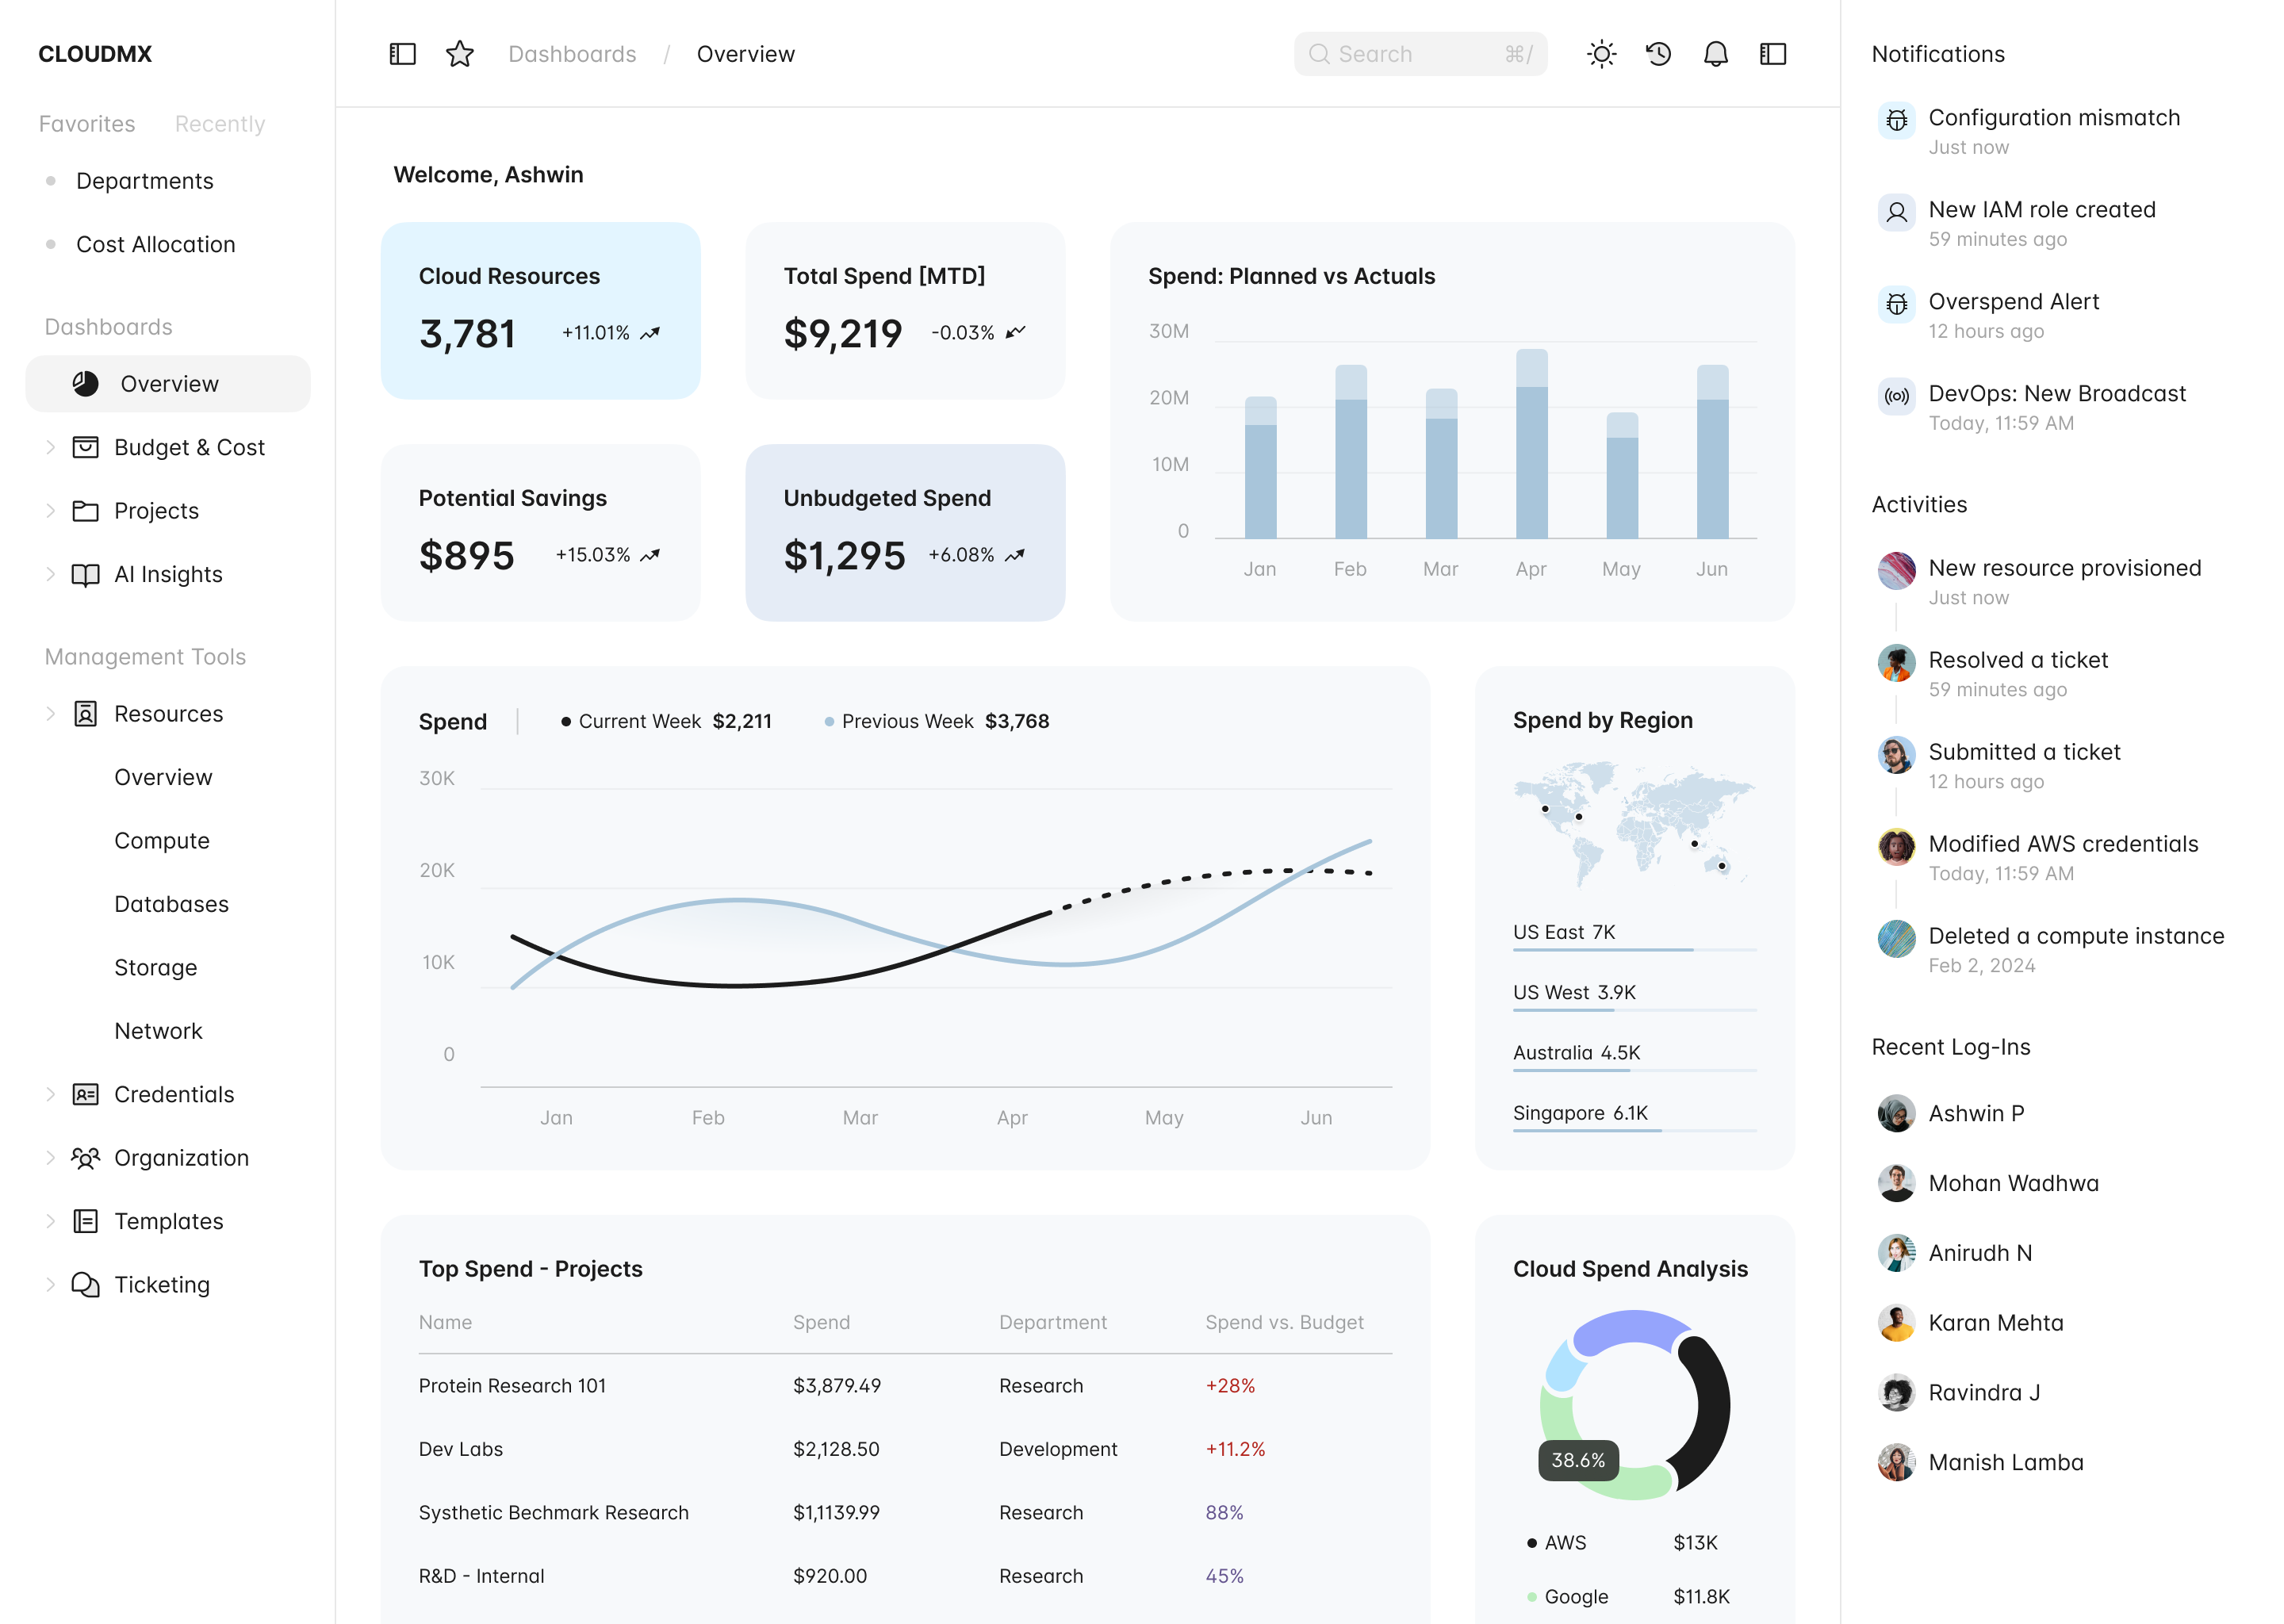Viewport: 2284px width, 1624px height.
Task: Open the Ticketing chat icon
Action: tap(85, 1284)
